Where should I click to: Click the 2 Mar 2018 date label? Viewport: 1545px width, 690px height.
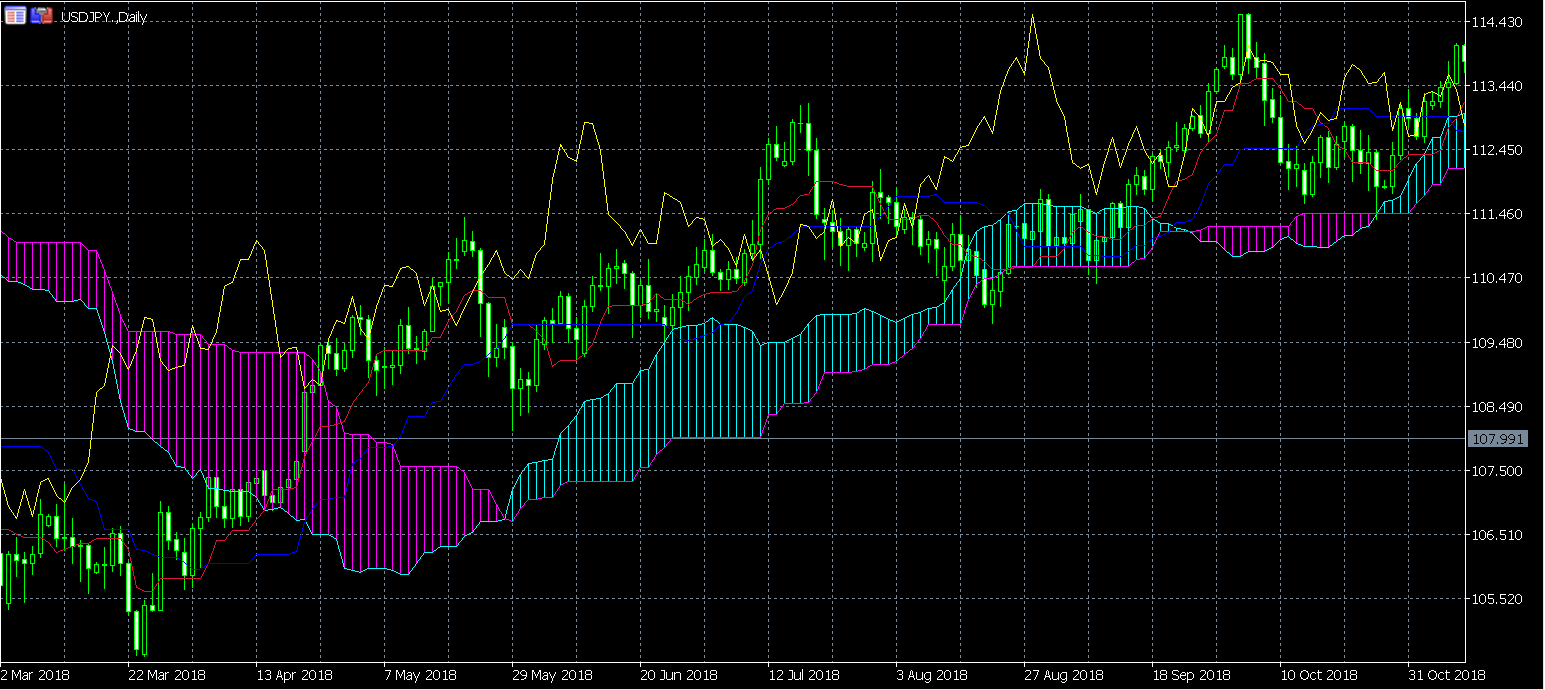click(x=36, y=675)
